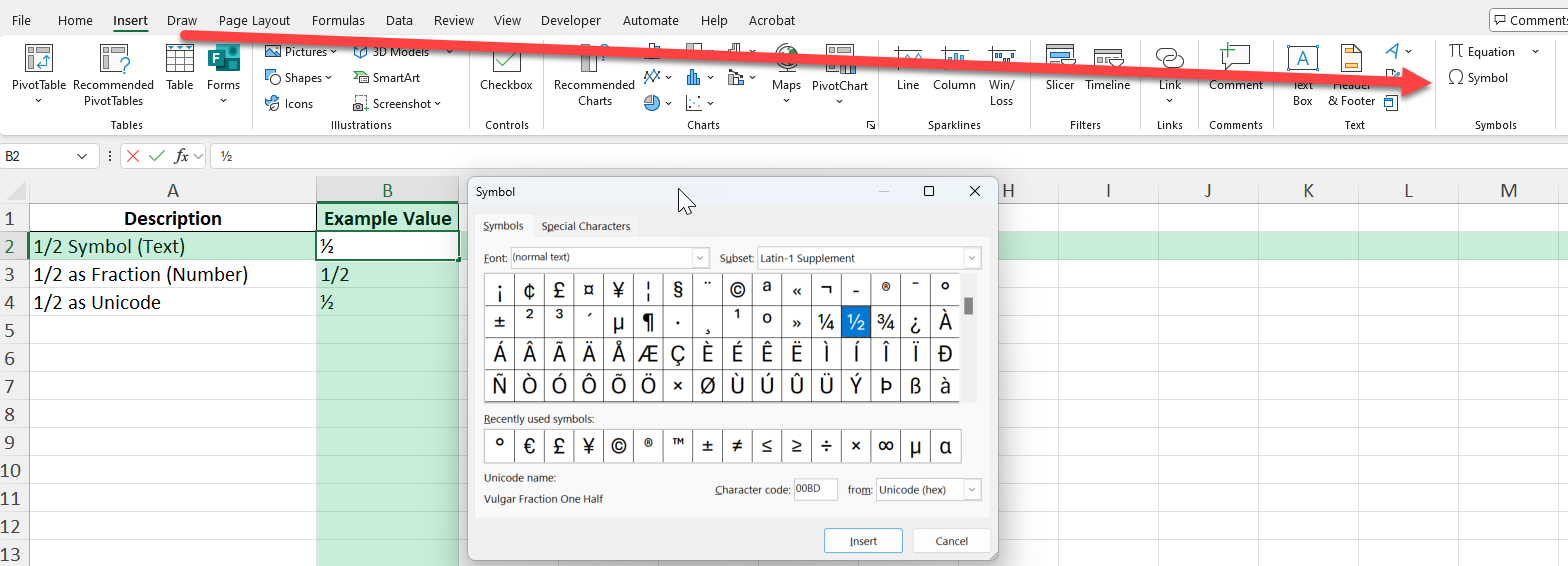Image resolution: width=1568 pixels, height=566 pixels.
Task: Click the Object icon in Text group
Action: coord(1391,102)
